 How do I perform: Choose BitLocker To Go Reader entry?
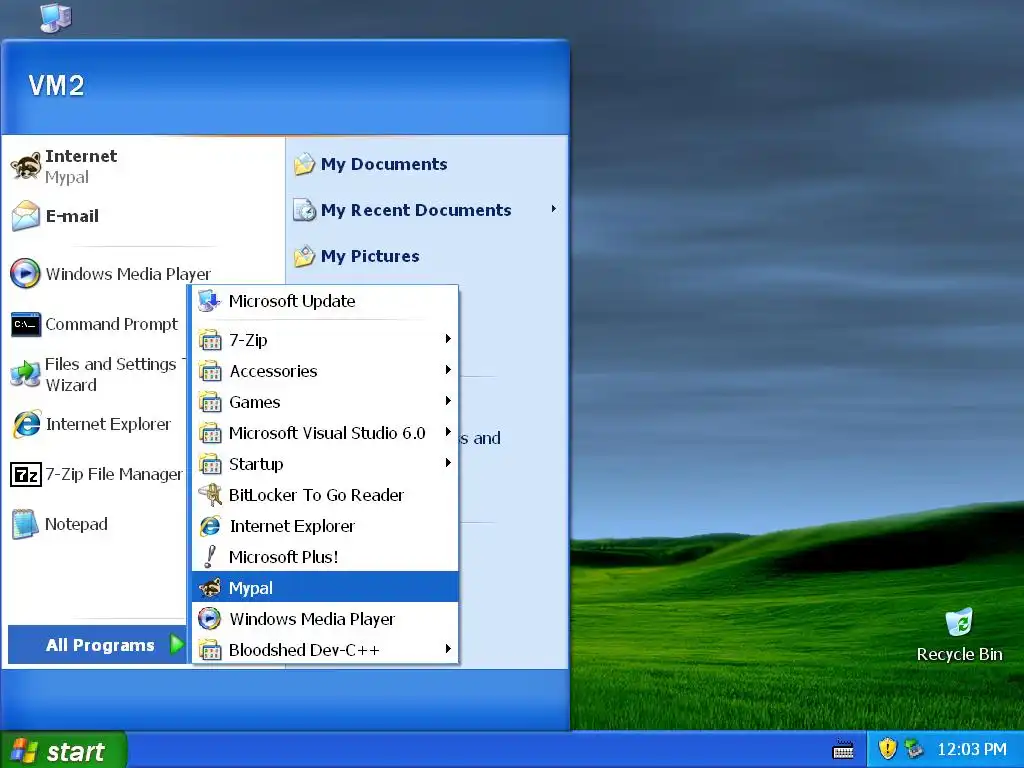pyautogui.click(x=325, y=495)
